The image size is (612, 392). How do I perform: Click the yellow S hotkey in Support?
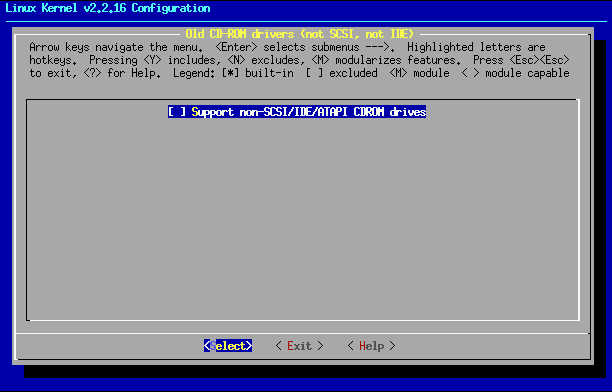point(195,112)
